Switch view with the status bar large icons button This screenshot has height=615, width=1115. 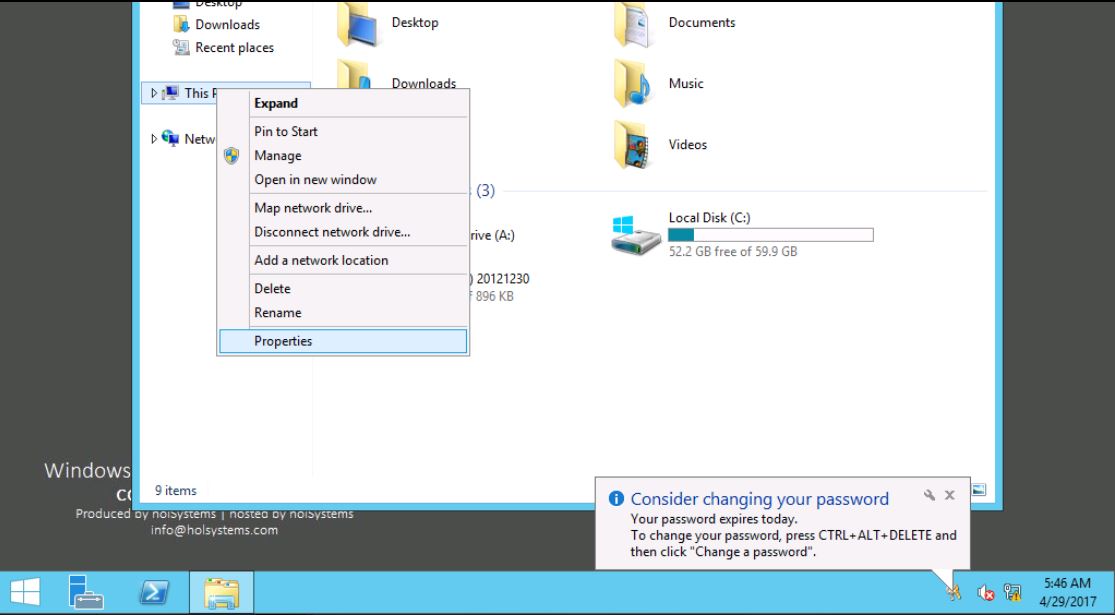(978, 490)
